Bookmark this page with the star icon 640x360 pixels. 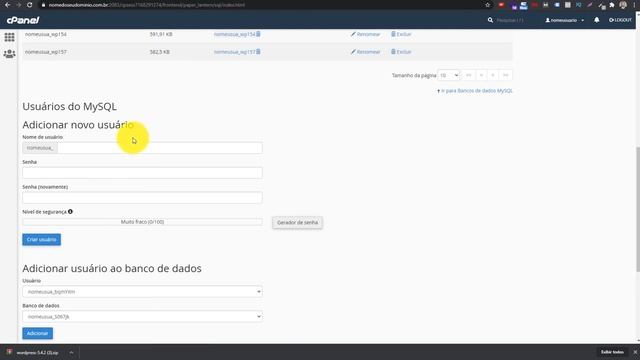coord(488,5)
